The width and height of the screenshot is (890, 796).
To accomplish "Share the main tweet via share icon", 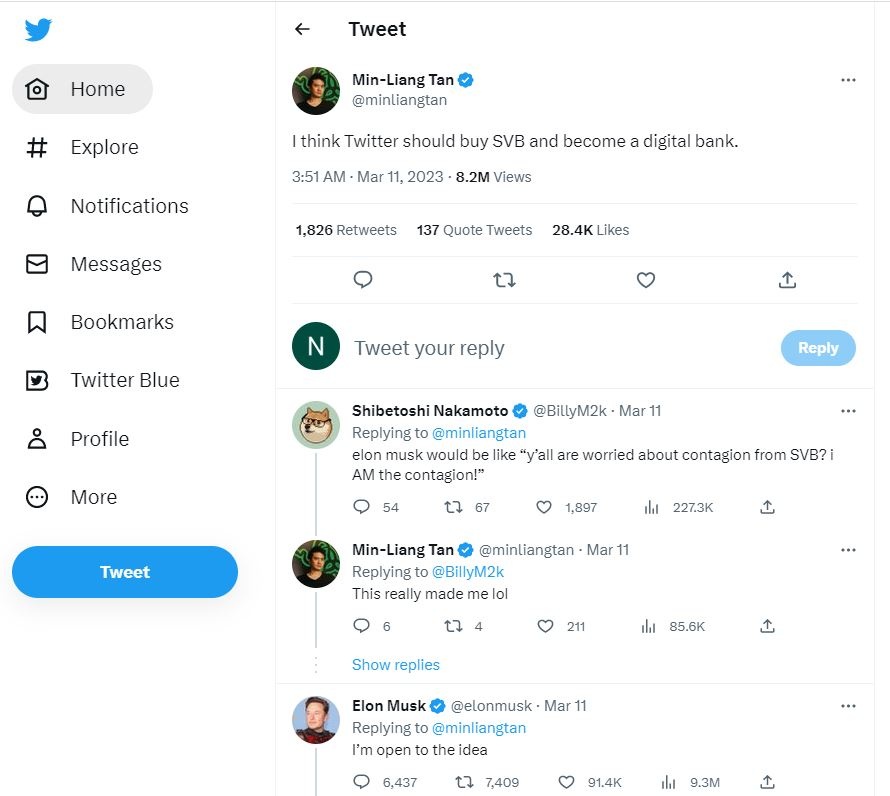I will [x=787, y=280].
